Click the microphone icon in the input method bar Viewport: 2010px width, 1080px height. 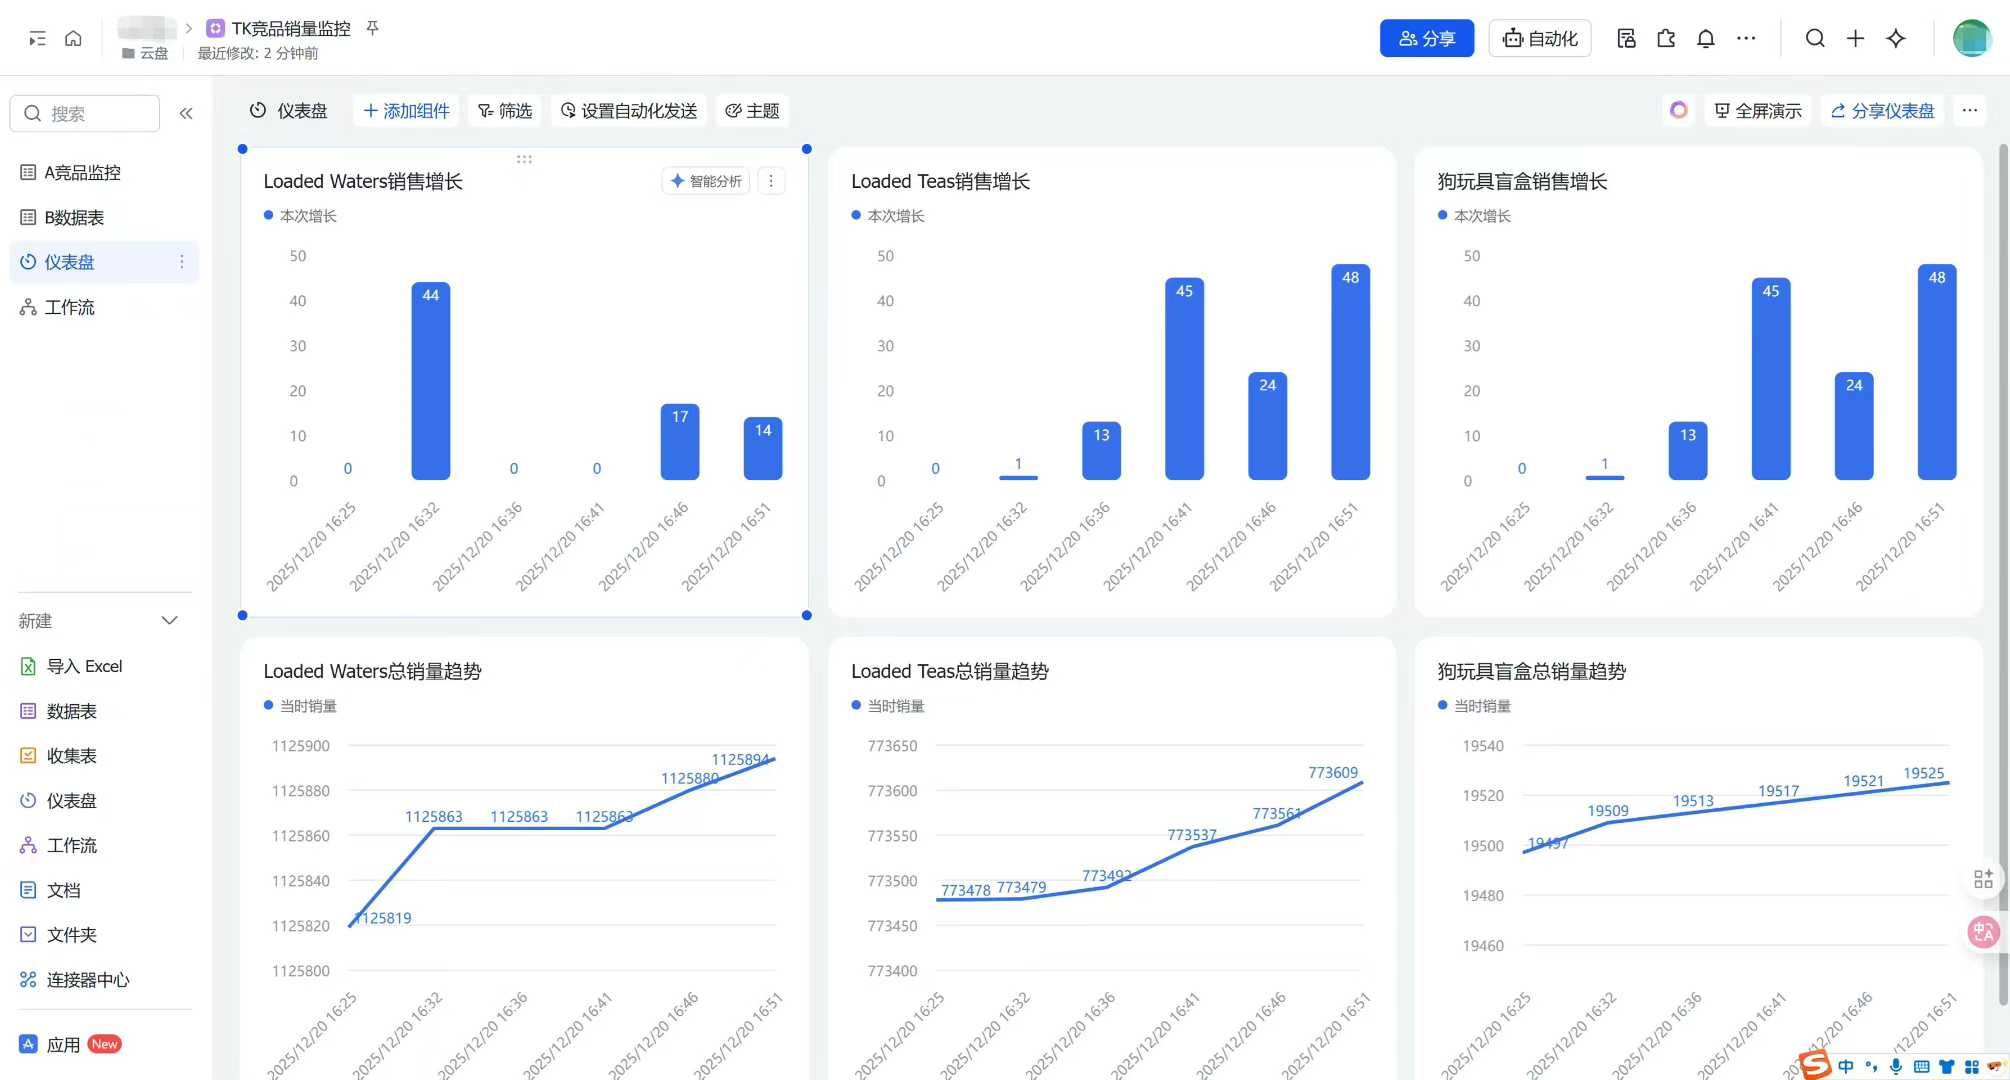coord(1895,1066)
